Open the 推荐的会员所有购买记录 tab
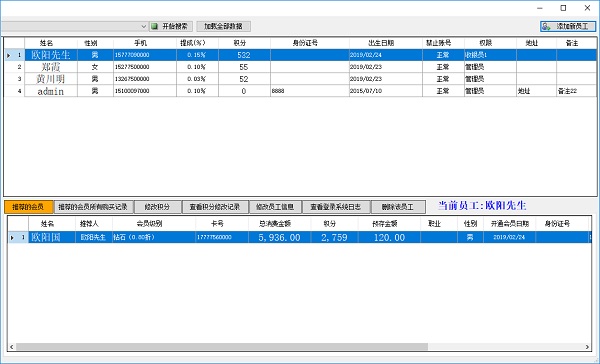Image resolution: width=600 pixels, height=364 pixels. click(x=93, y=207)
